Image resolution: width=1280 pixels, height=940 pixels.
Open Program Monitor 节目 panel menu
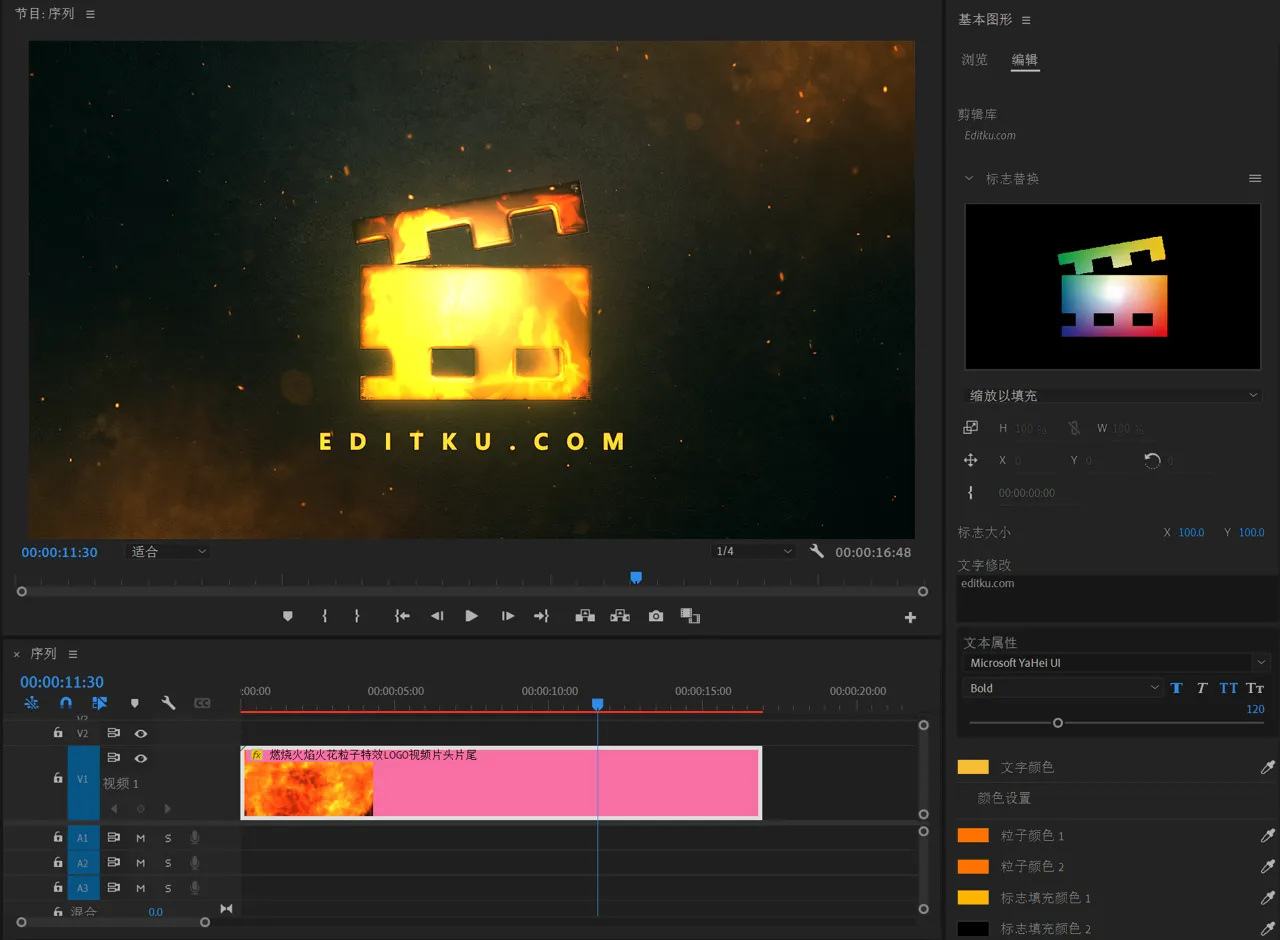pos(90,15)
